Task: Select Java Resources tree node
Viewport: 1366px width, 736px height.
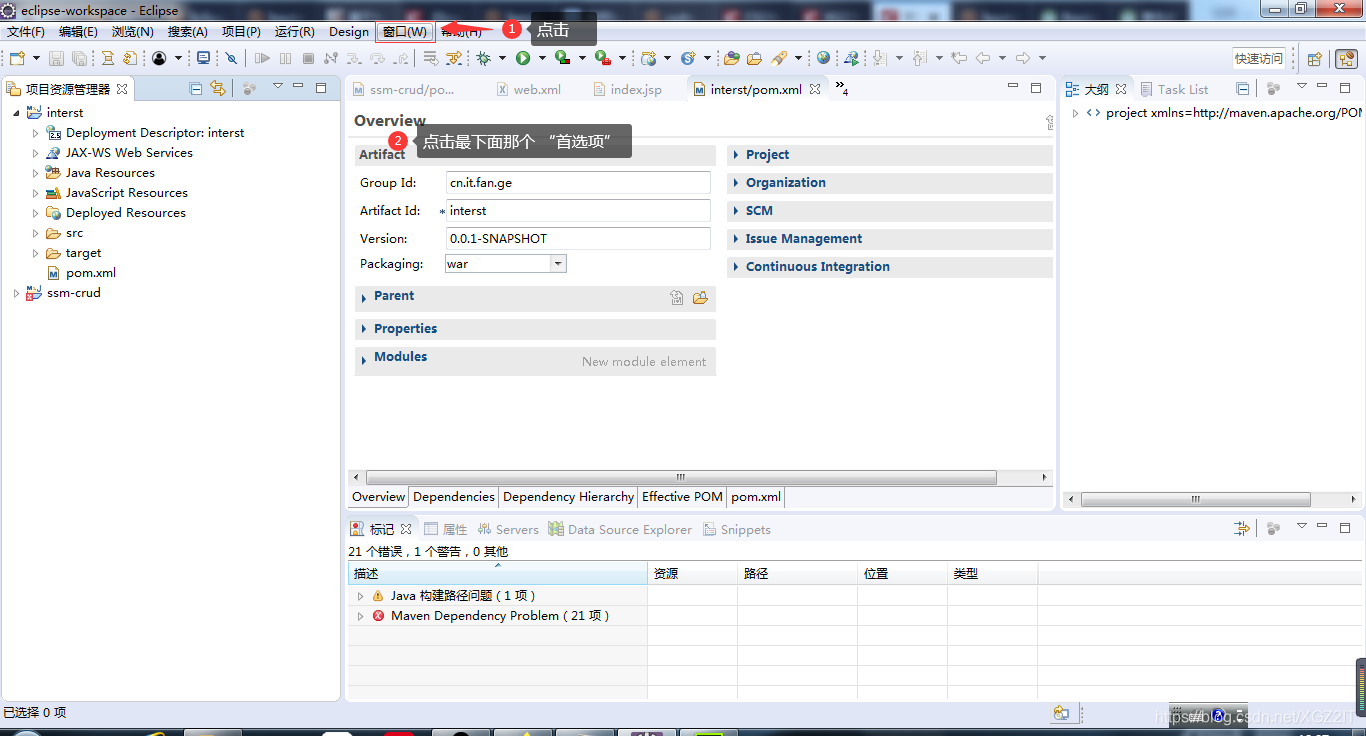Action: click(x=110, y=173)
